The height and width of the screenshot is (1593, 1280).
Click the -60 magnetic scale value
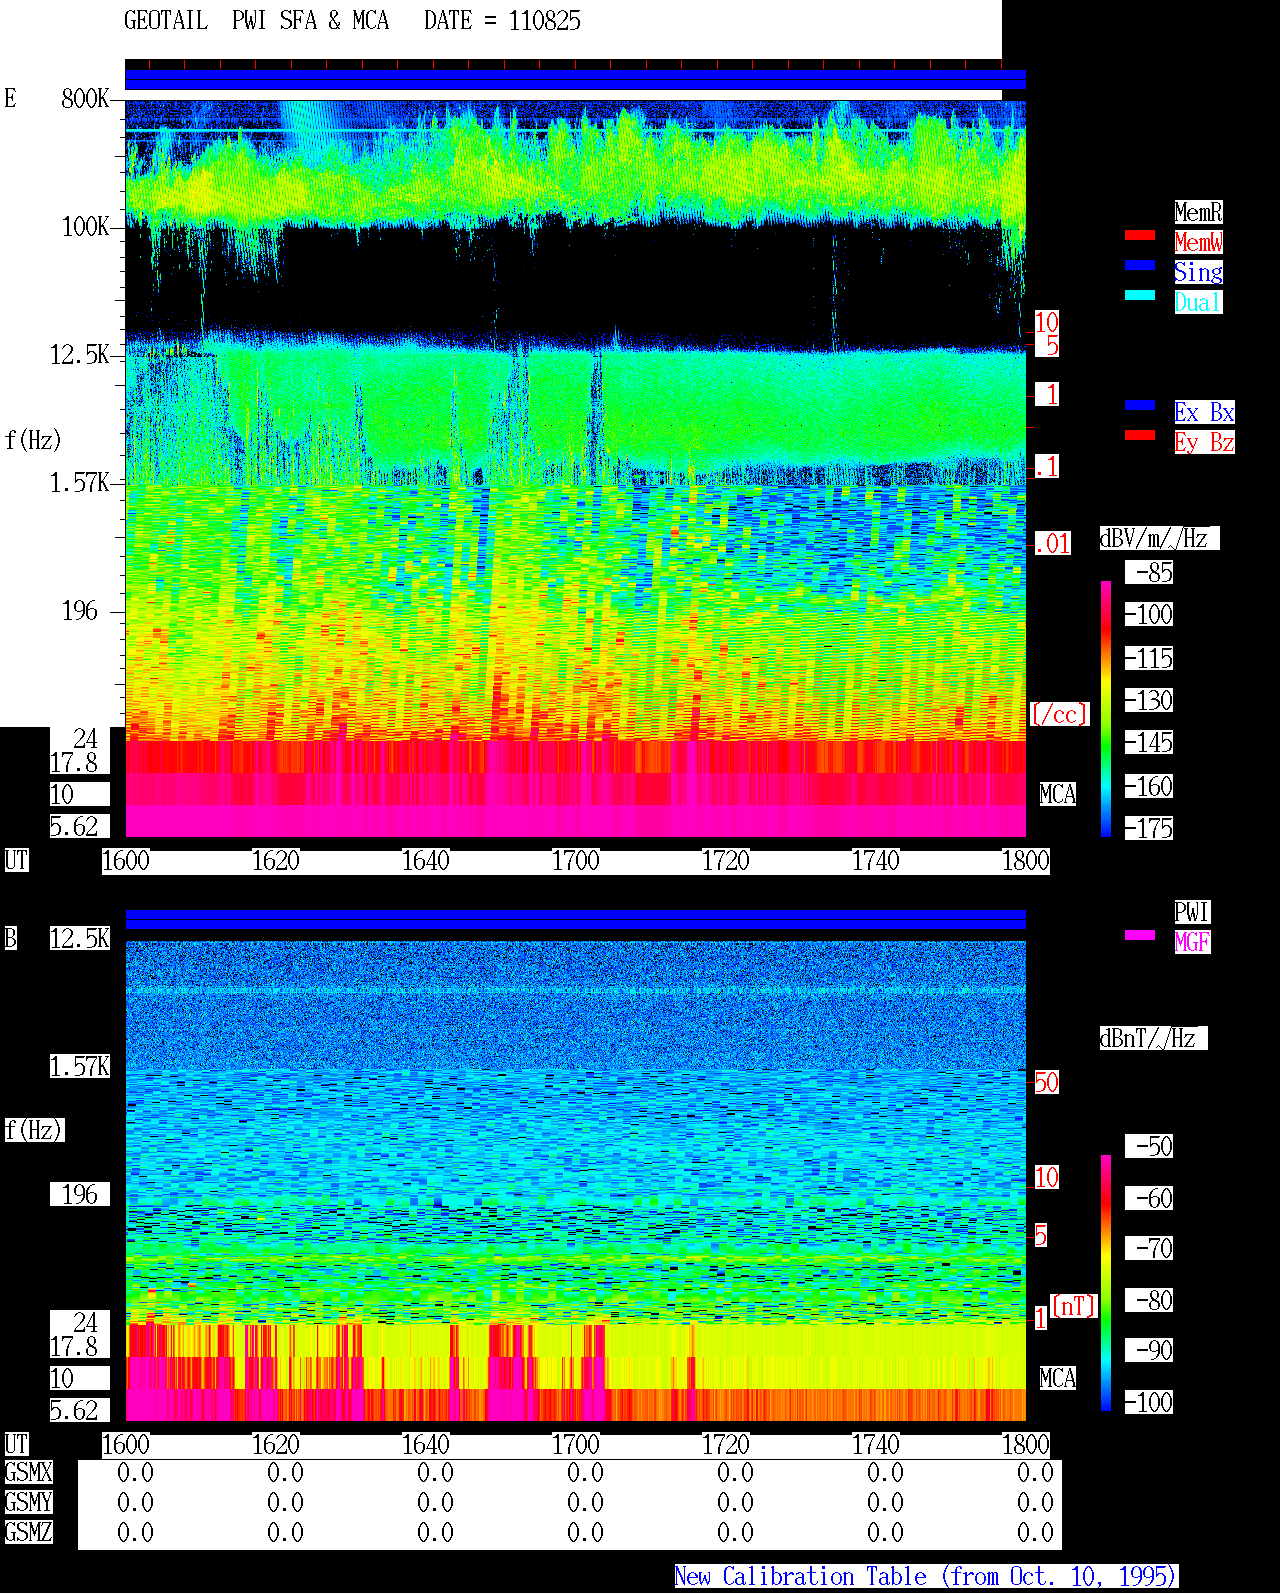pos(1151,1198)
